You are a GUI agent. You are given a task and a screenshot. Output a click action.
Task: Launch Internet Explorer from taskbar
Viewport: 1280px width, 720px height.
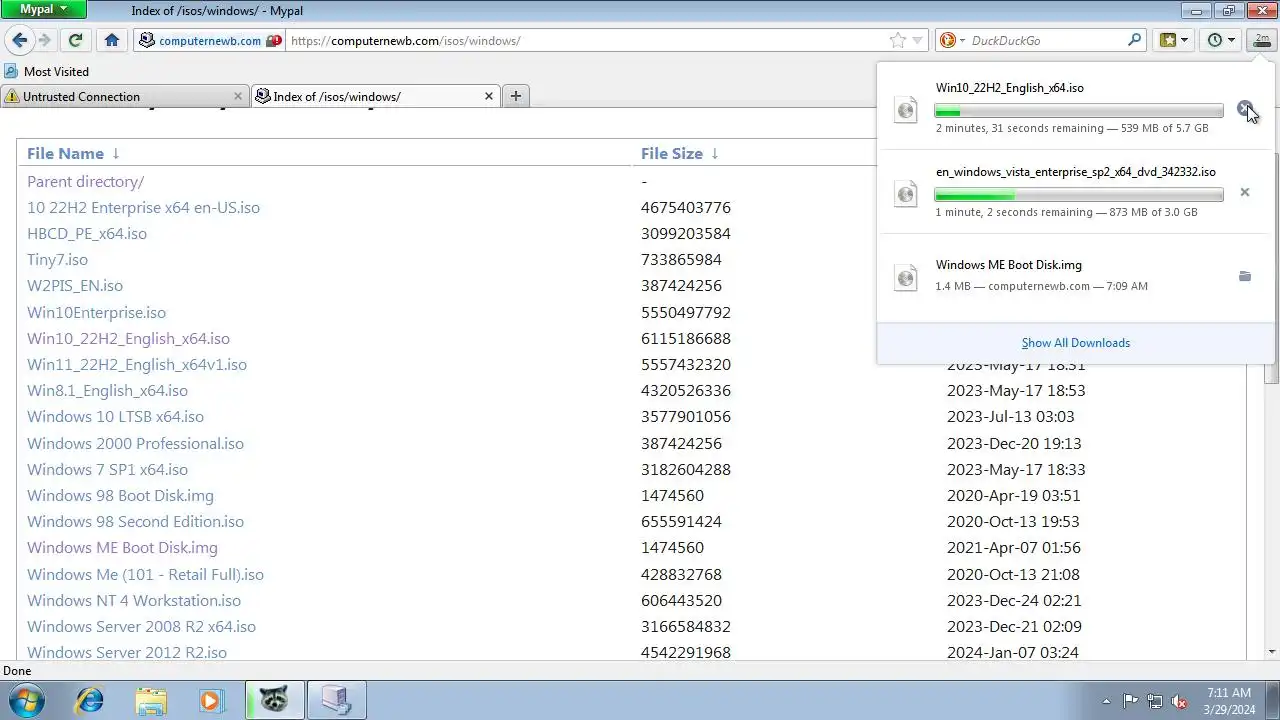coord(90,701)
